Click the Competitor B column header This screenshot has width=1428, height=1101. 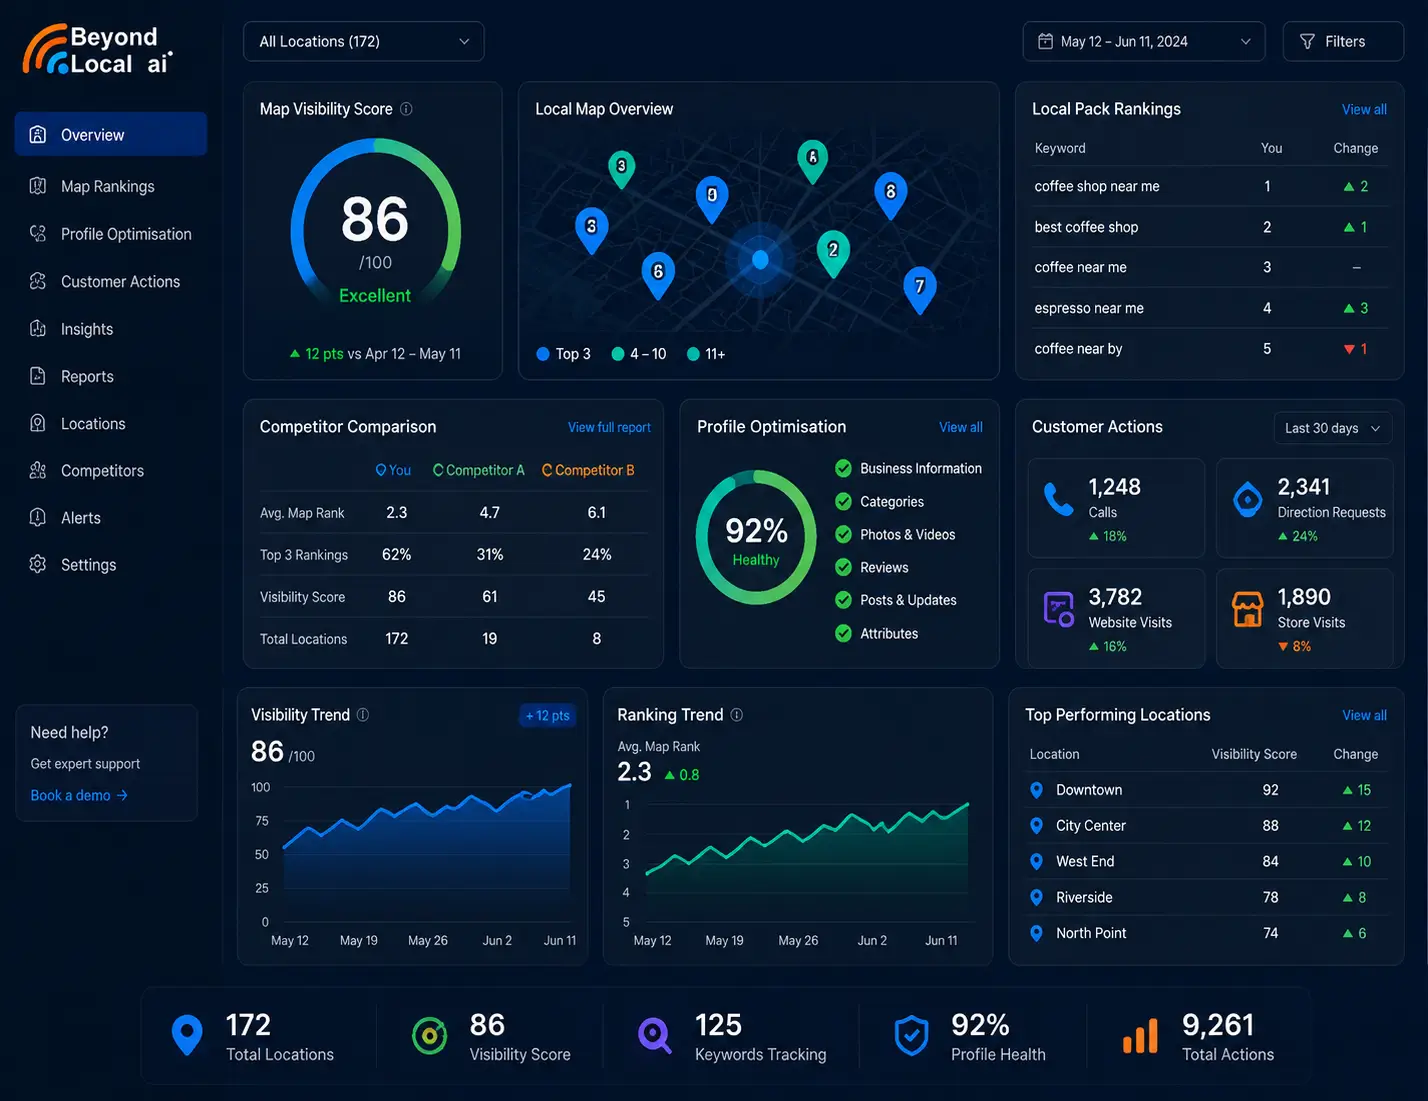(x=588, y=470)
